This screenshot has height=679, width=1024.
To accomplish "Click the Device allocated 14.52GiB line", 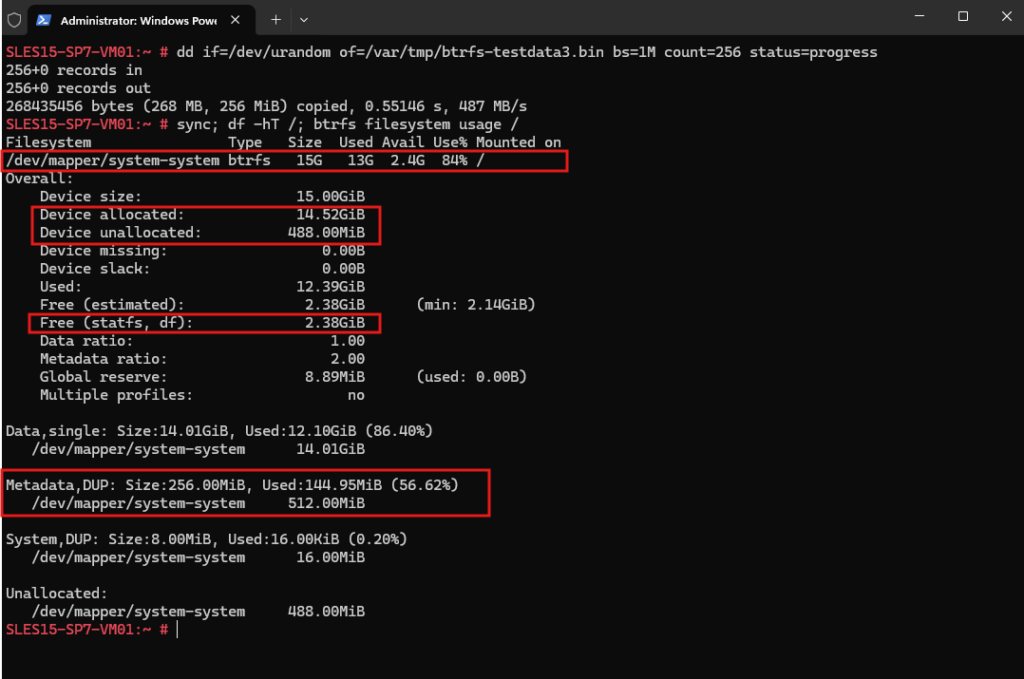I will click(x=202, y=215).
